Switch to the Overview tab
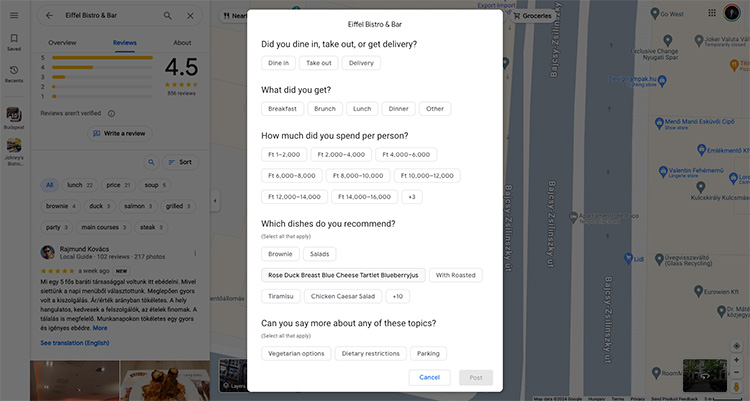Viewport: 750px width, 401px height. [62, 43]
